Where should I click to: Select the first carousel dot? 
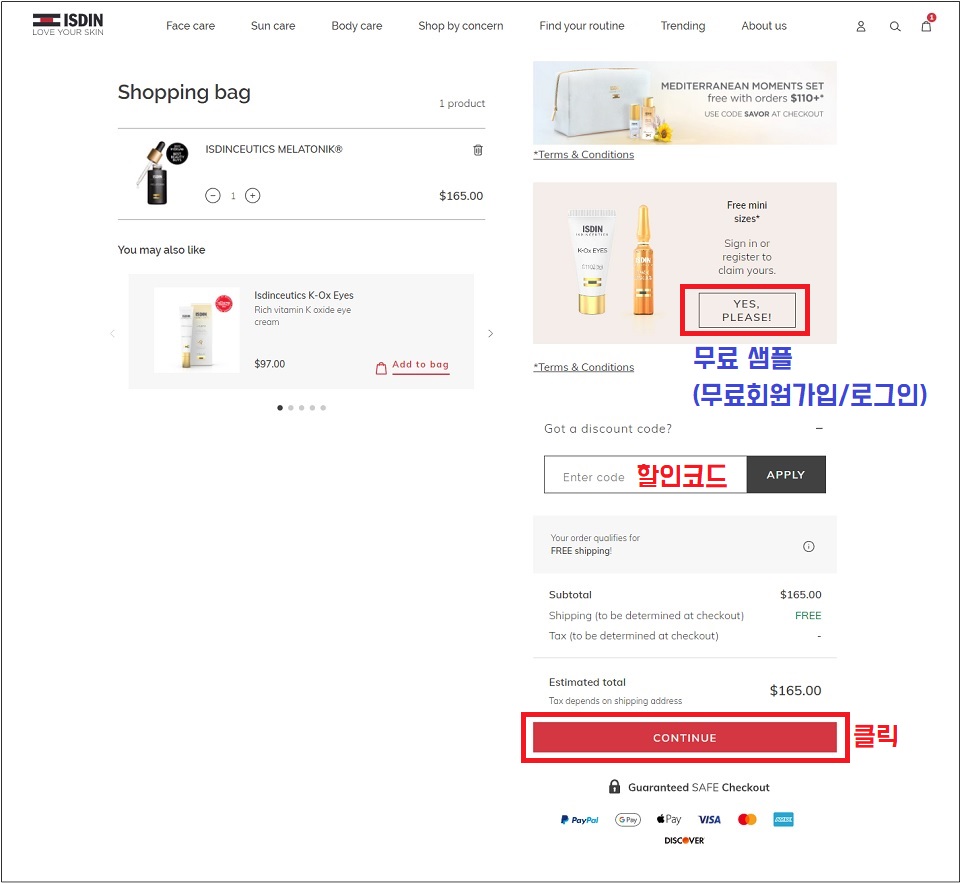pyautogui.click(x=280, y=408)
